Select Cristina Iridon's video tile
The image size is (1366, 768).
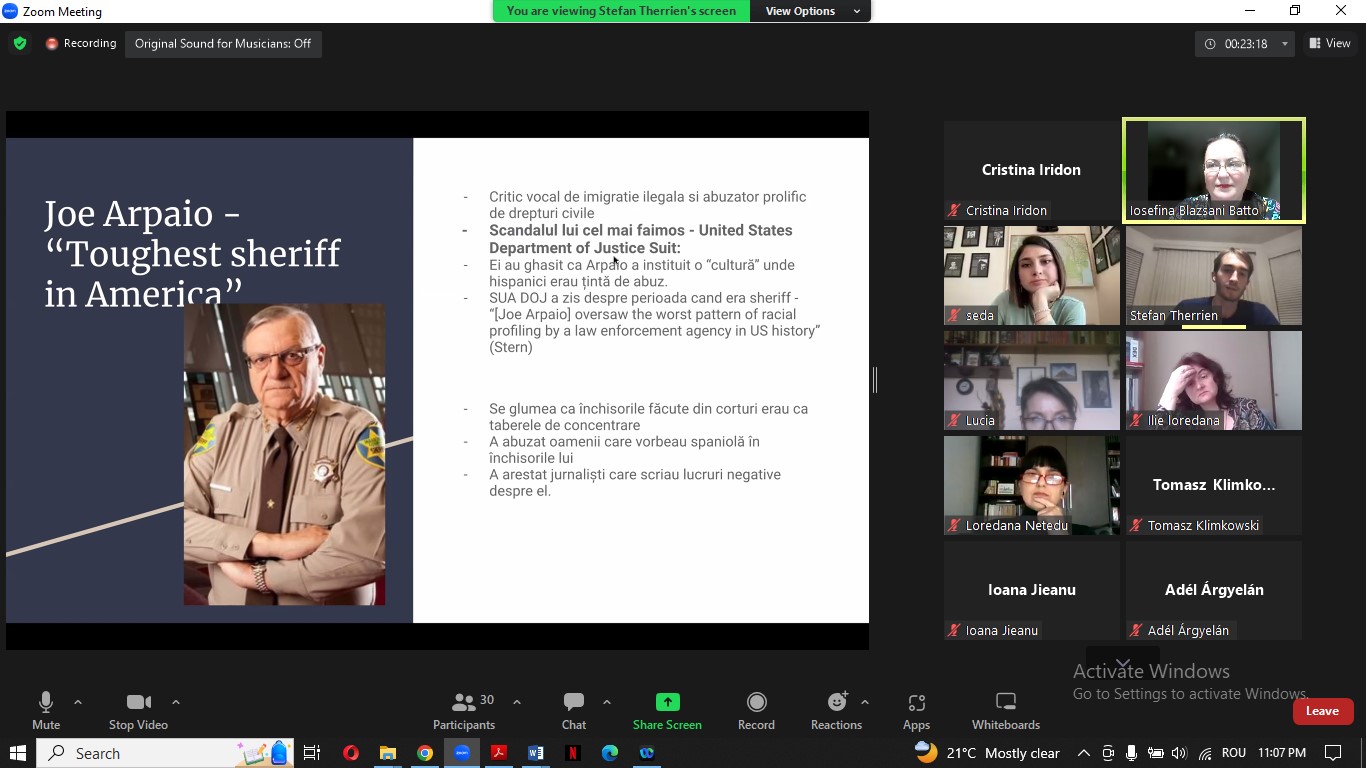(1031, 170)
